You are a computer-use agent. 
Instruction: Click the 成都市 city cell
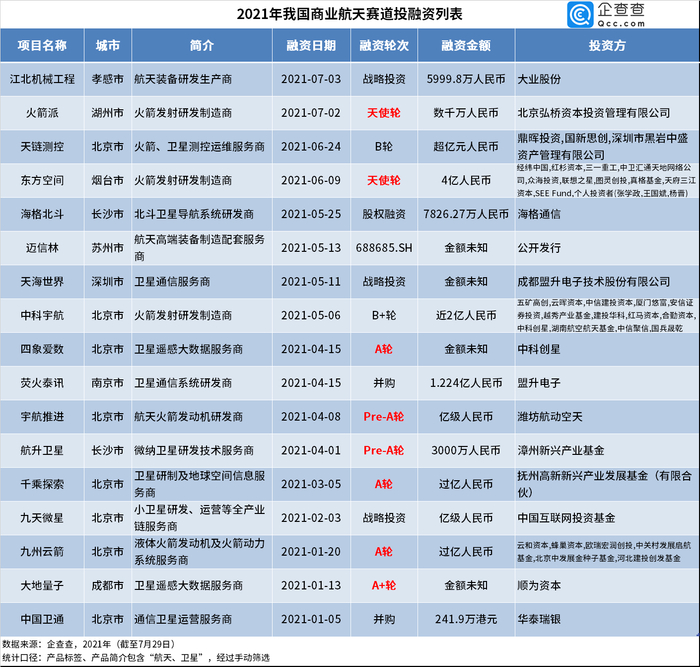tap(108, 585)
